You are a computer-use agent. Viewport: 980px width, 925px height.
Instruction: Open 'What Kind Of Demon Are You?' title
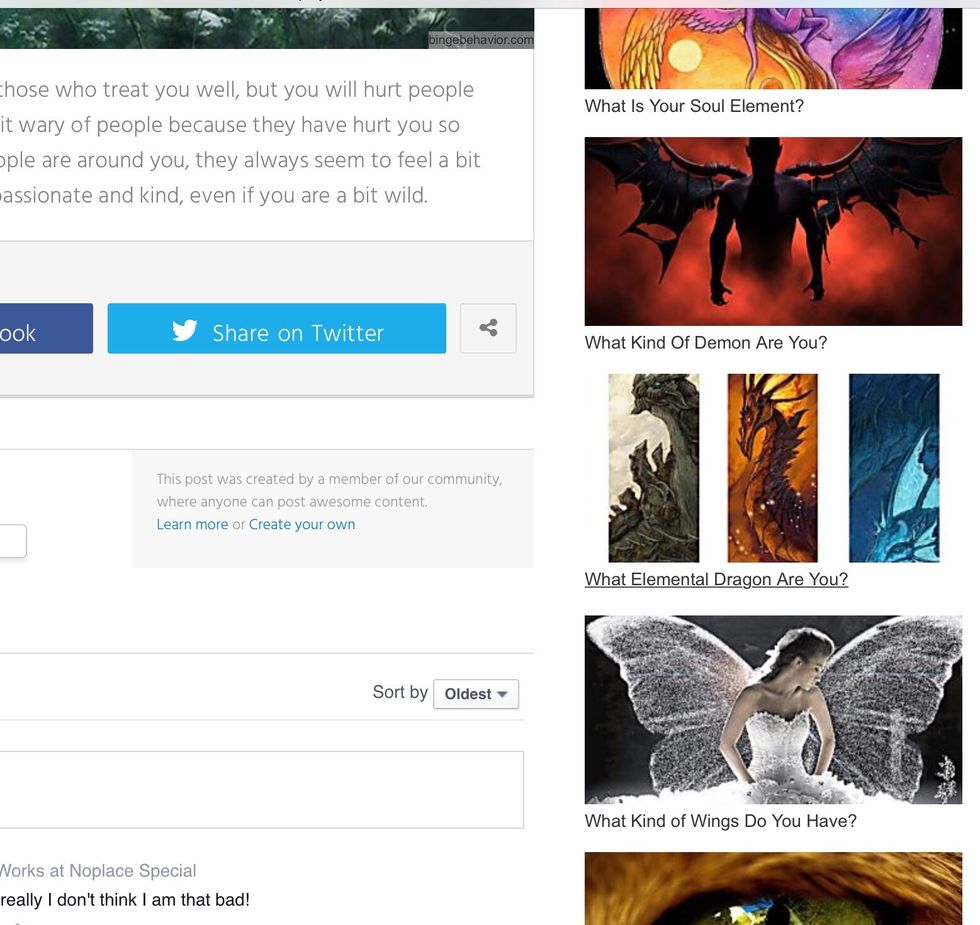(706, 342)
